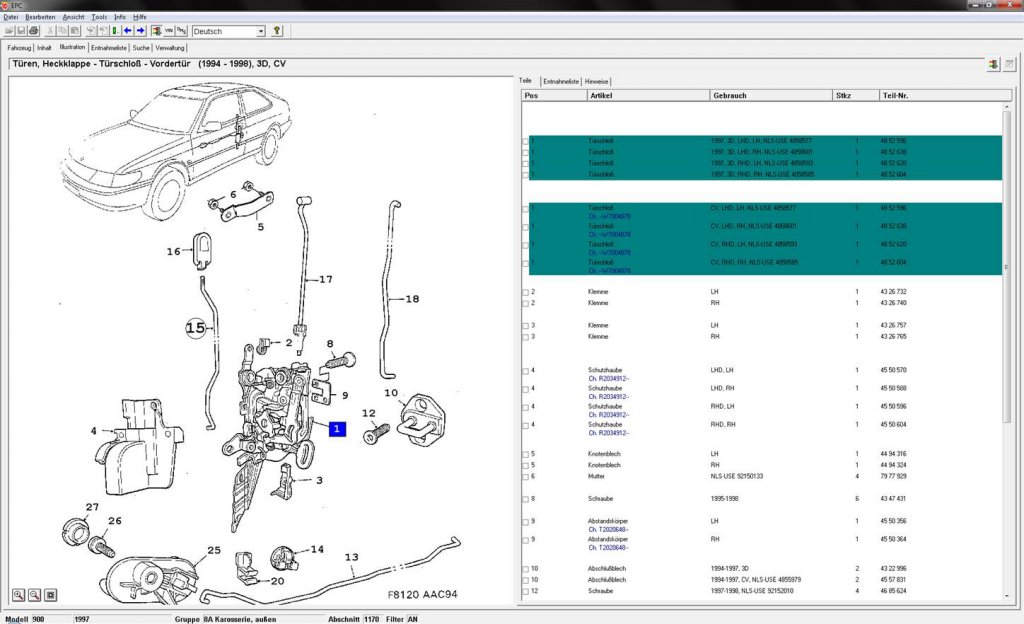Click the blue right arrow navigation icon

coord(140,31)
